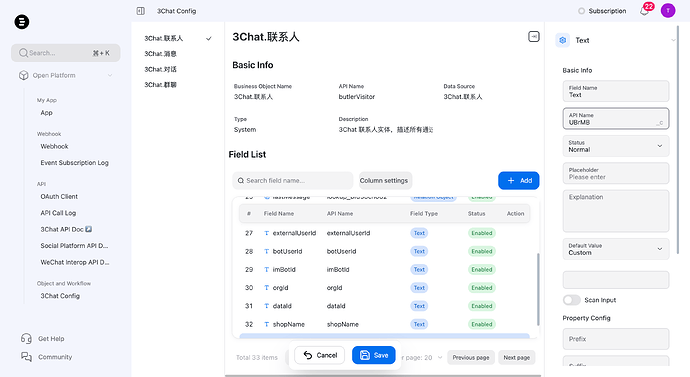This screenshot has height=377, width=690.
Task: Click the external link icon beside 3Chat API Doc
Action: (88, 229)
